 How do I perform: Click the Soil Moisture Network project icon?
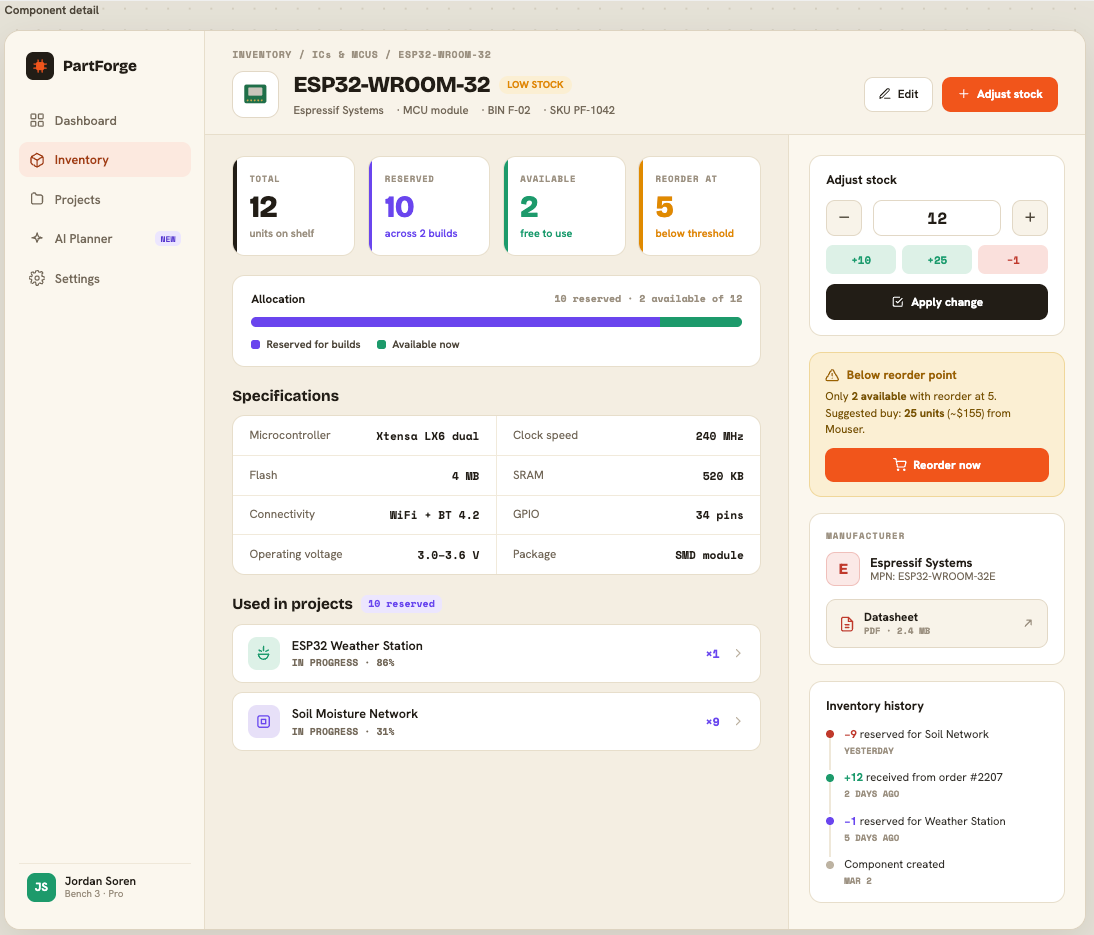pos(264,721)
